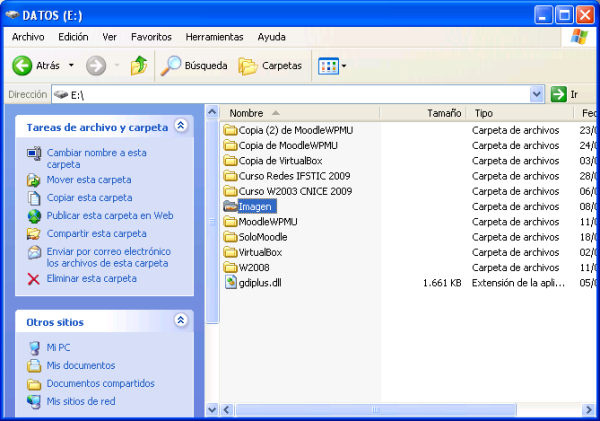This screenshot has height=421, width=600.
Task: Click the Atrás back arrow icon
Action: pyautogui.click(x=22, y=66)
